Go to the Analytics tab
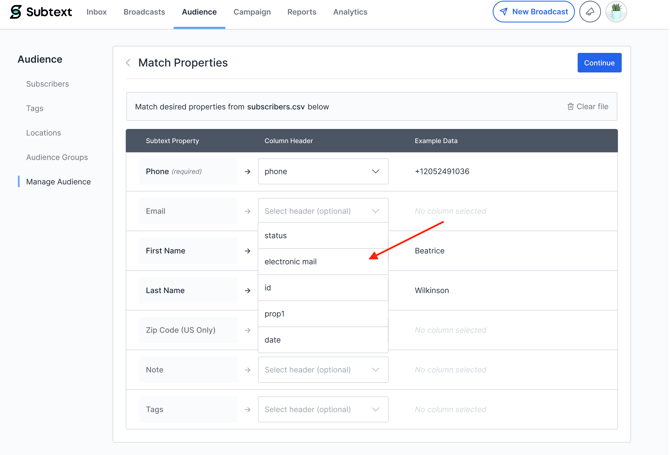This screenshot has height=455, width=670. pyautogui.click(x=350, y=12)
